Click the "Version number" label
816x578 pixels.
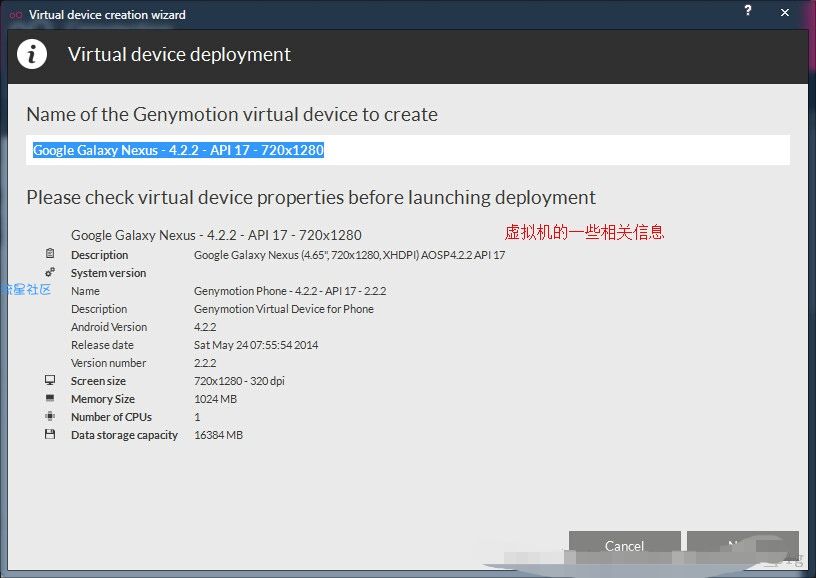pos(108,363)
